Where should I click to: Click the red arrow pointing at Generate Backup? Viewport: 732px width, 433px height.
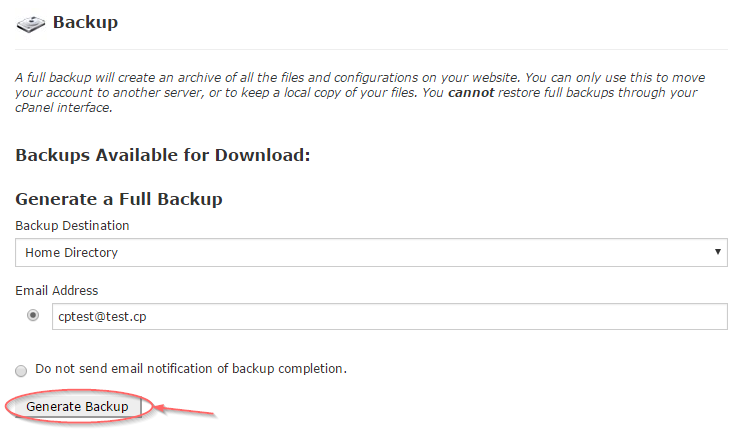[x=185, y=411]
